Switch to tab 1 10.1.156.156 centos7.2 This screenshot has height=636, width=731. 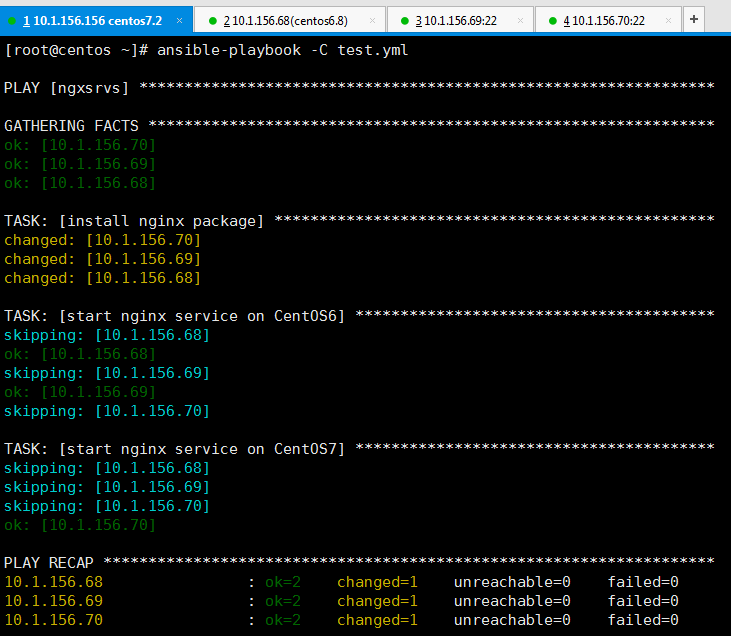pyautogui.click(x=96, y=21)
